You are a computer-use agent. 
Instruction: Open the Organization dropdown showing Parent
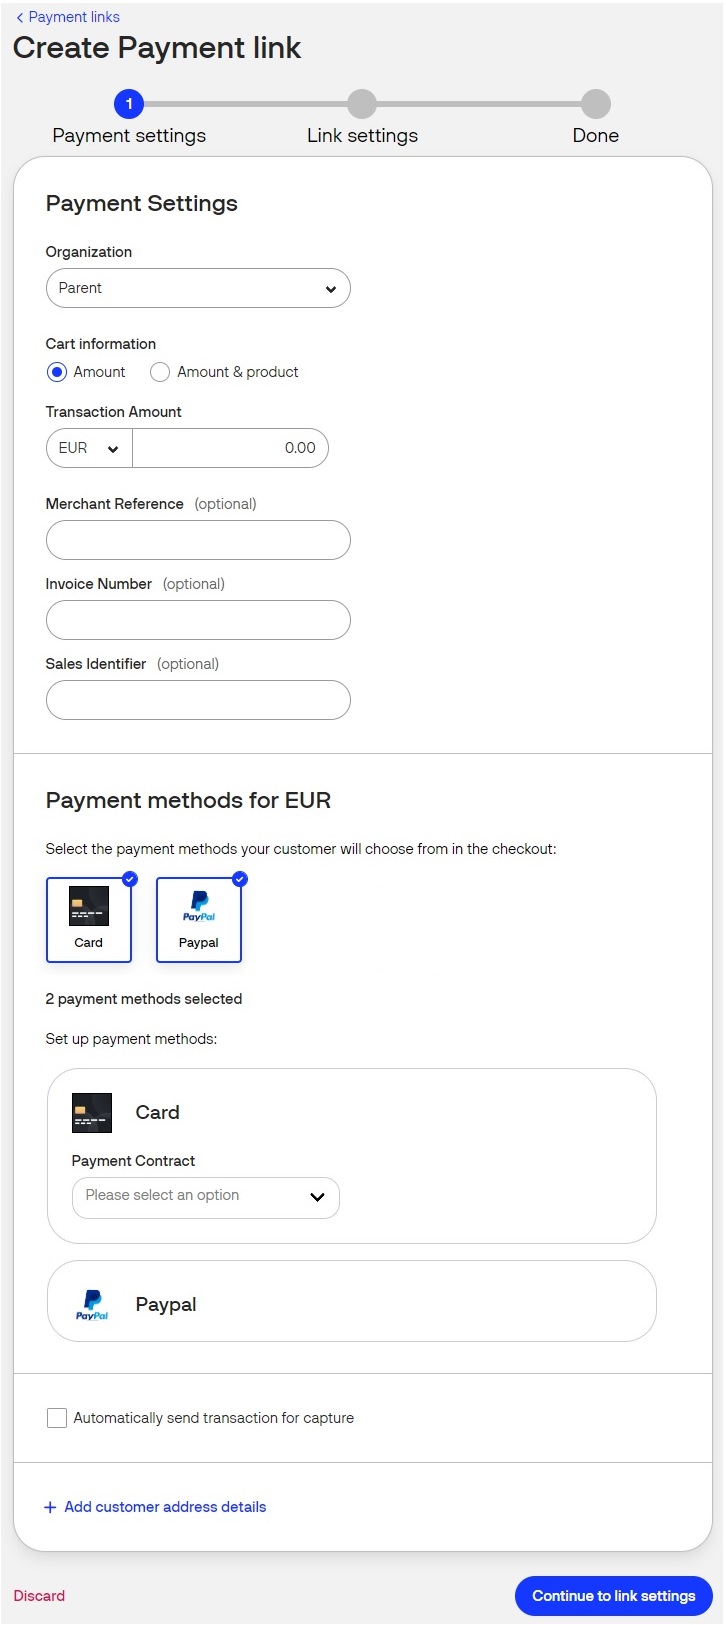(197, 288)
